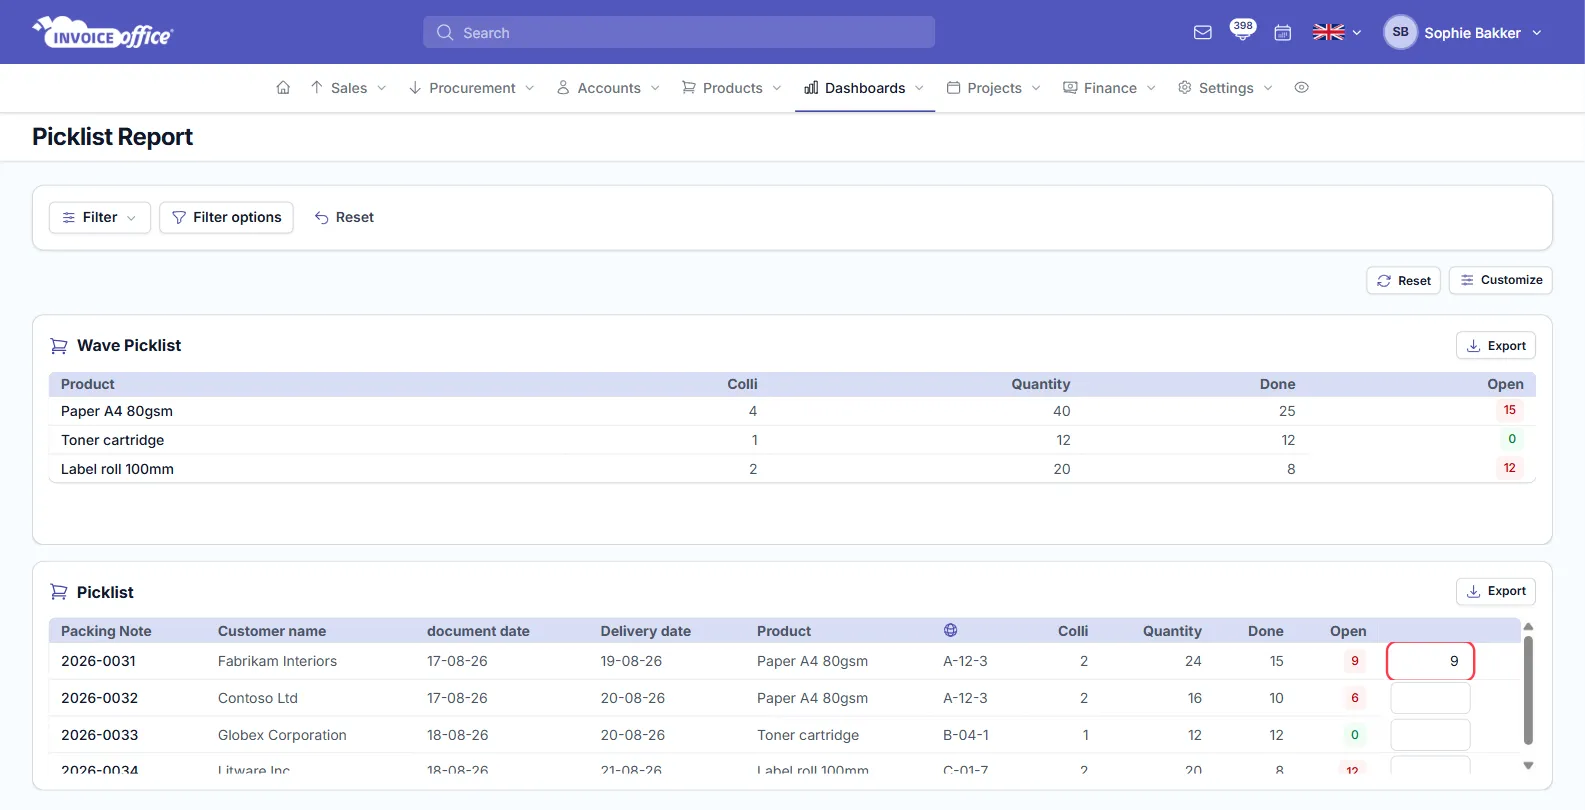The width and height of the screenshot is (1585, 810).
Task: Click the SB user avatar
Action: click(x=1400, y=32)
